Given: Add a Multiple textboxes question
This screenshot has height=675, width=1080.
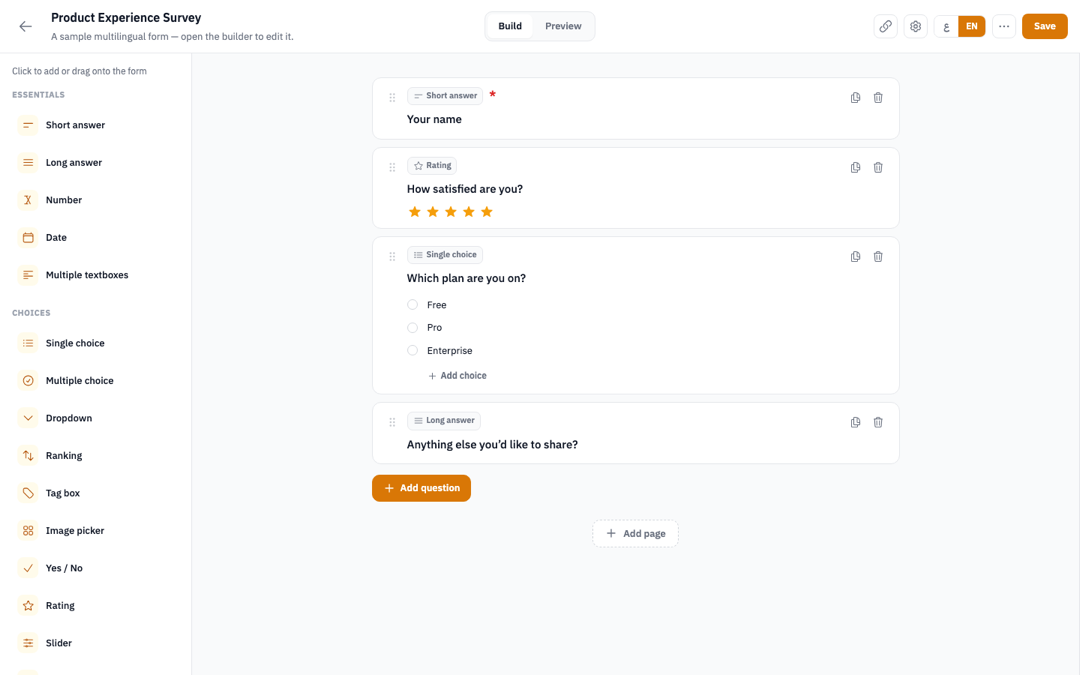Looking at the screenshot, I should pos(95,275).
